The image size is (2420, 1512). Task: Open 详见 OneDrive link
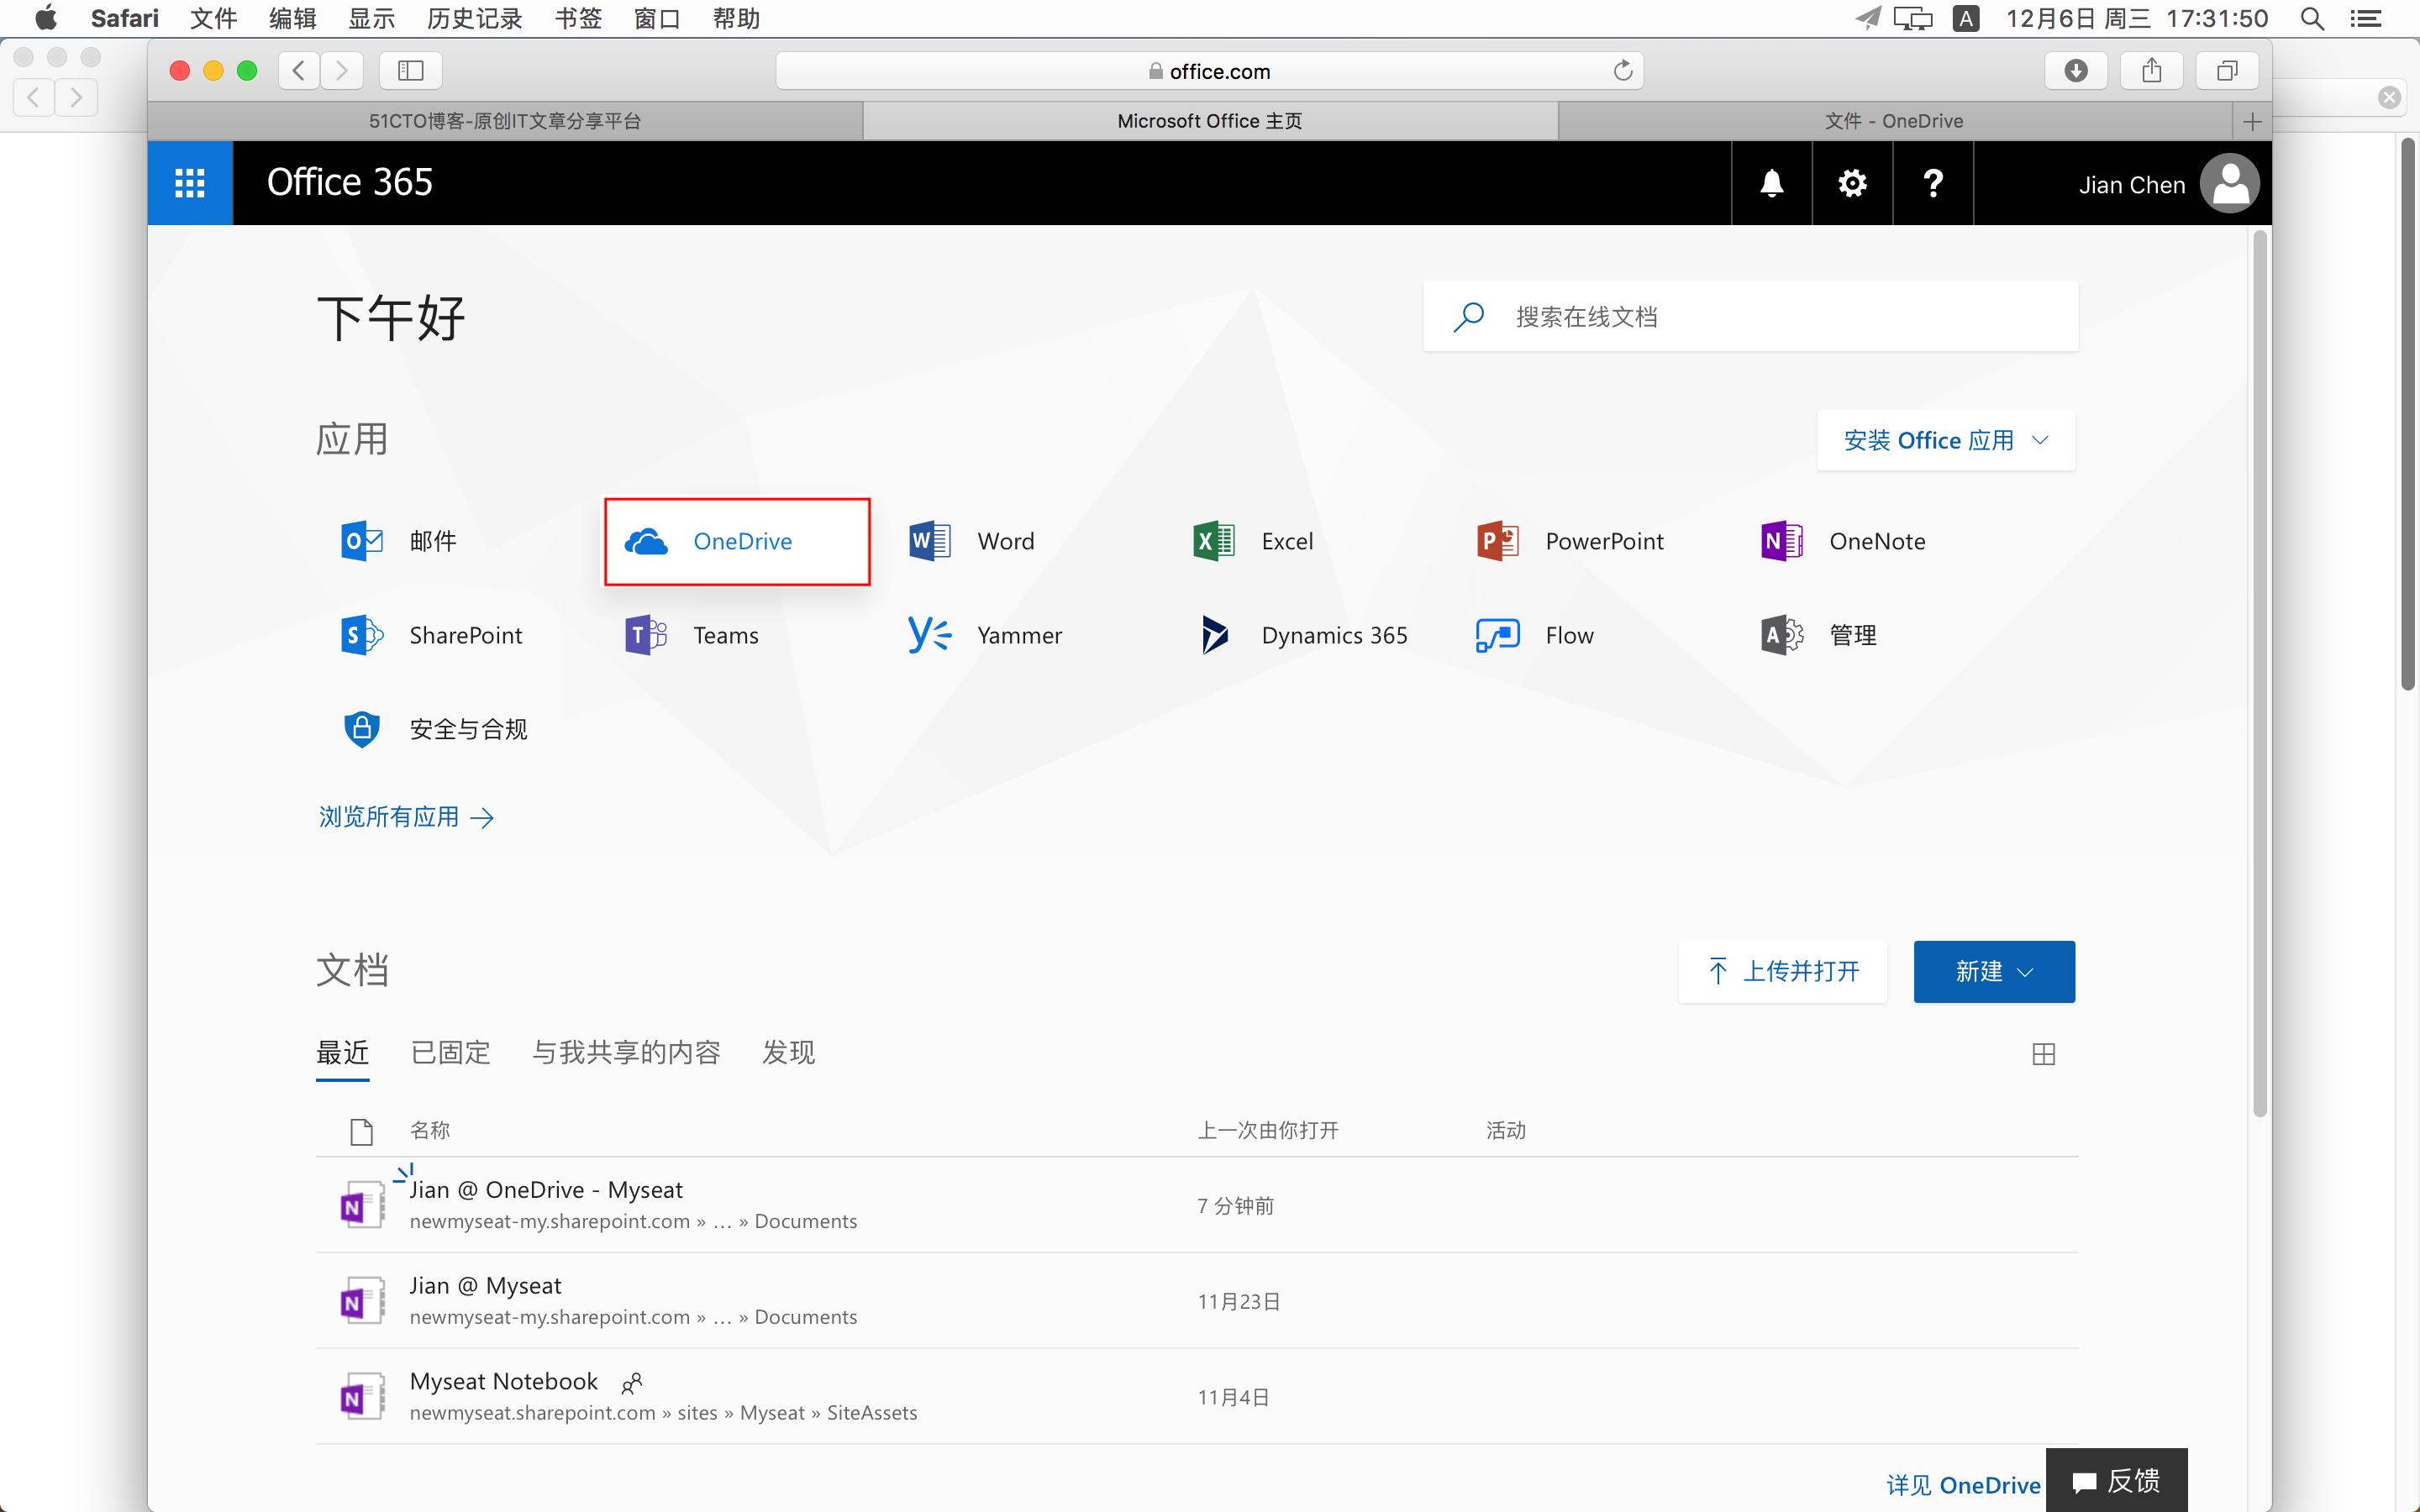coord(1963,1485)
